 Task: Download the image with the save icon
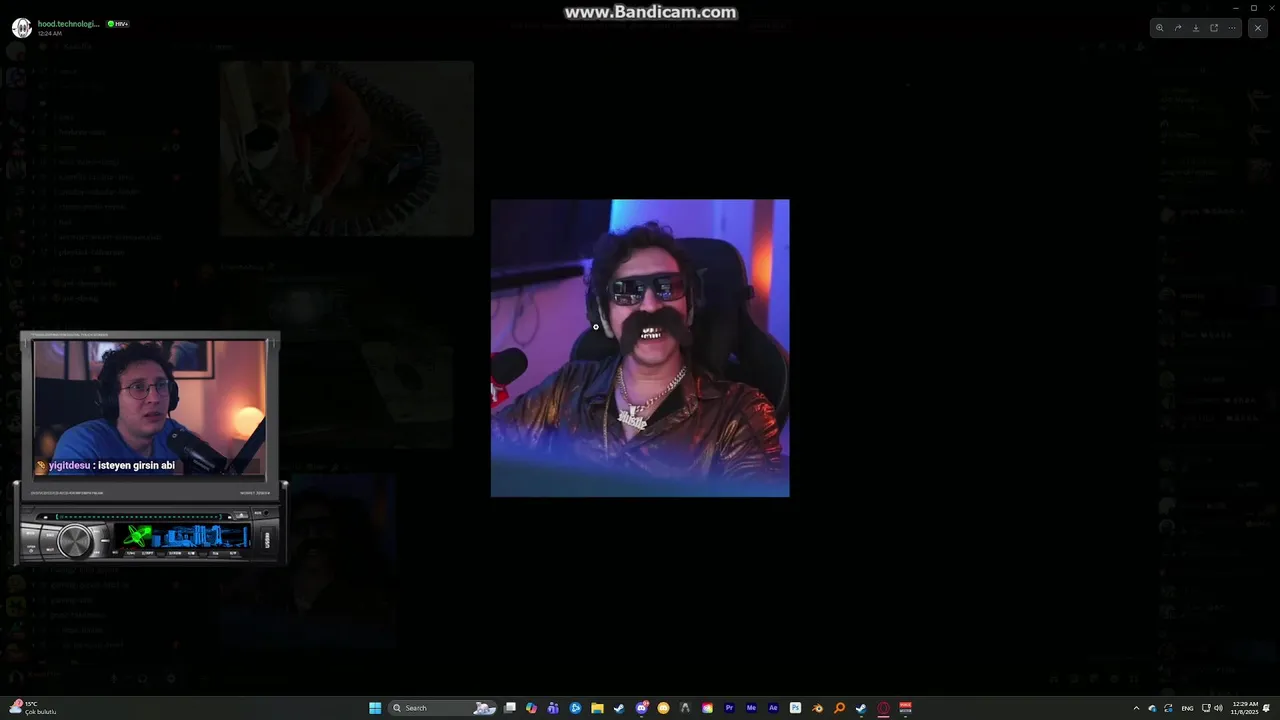pos(1196,28)
